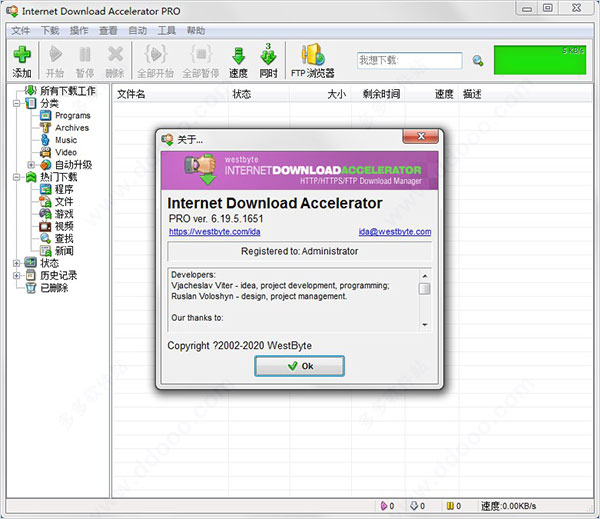Select 所有下载工作 tree item
The width and height of the screenshot is (600, 519).
[x=68, y=91]
